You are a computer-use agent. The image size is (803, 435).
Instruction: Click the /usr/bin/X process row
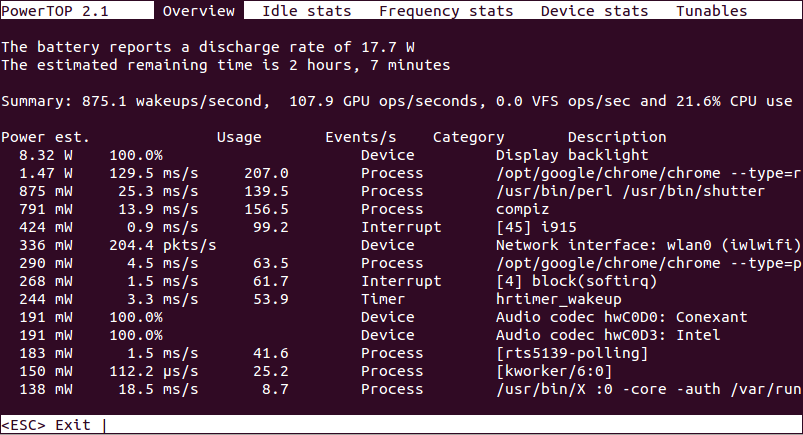[x=402, y=389]
